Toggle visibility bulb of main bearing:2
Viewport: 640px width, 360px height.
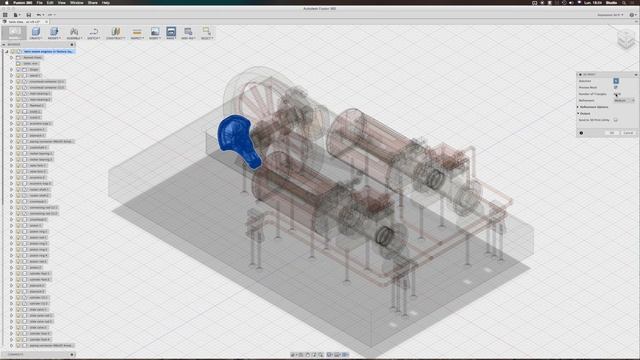pyautogui.click(x=18, y=100)
